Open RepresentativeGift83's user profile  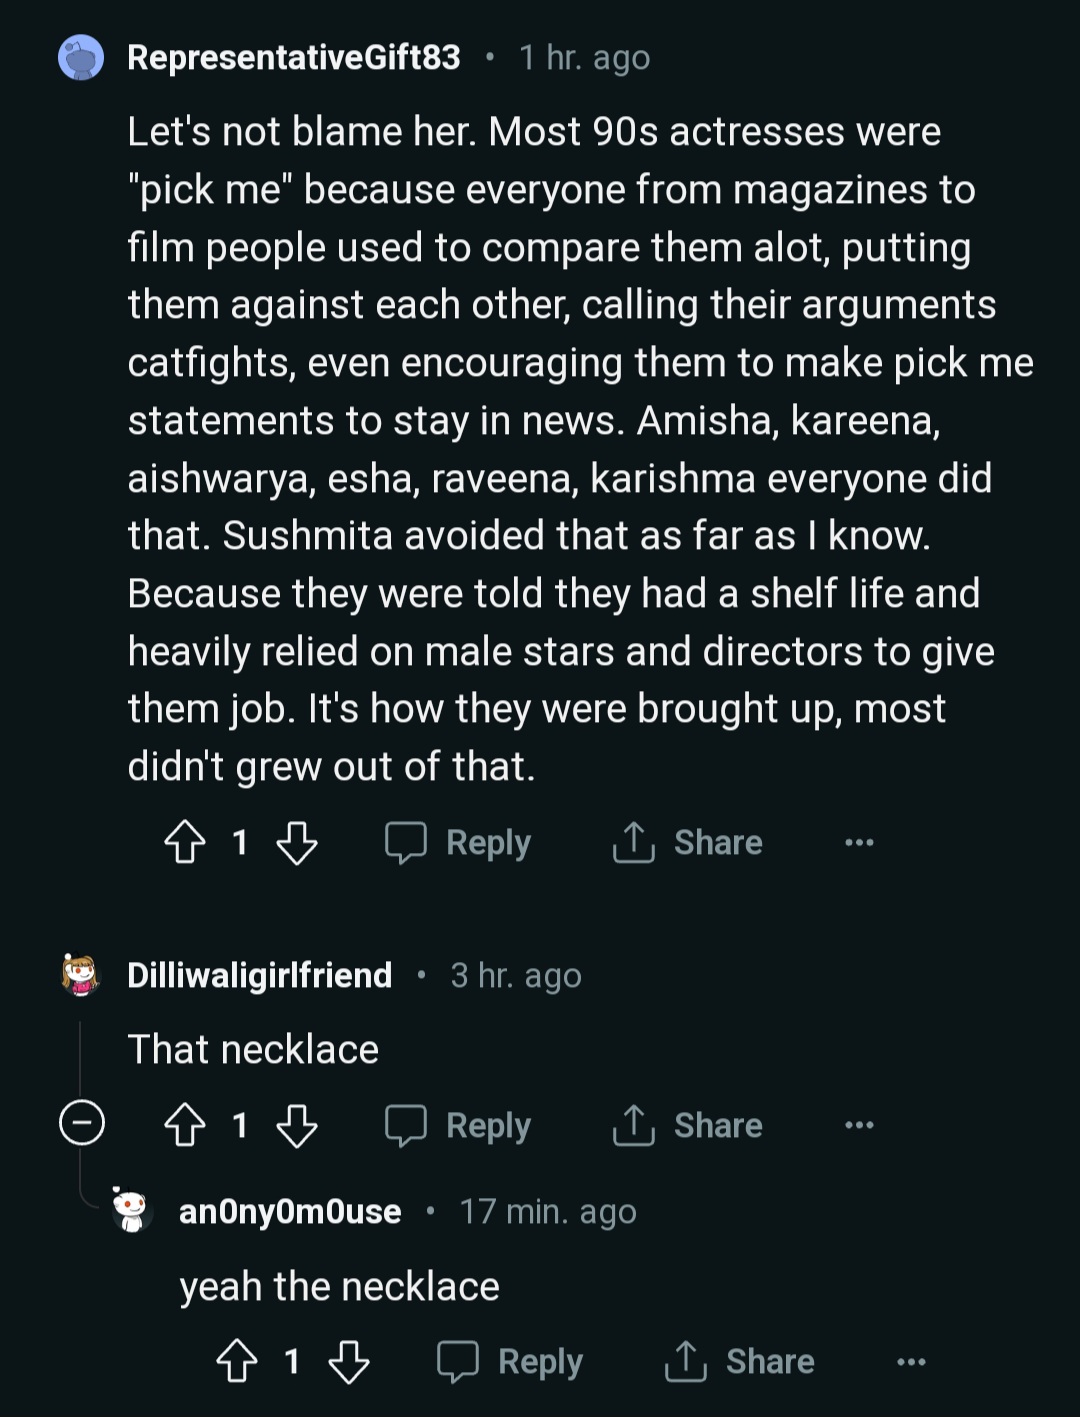293,58
